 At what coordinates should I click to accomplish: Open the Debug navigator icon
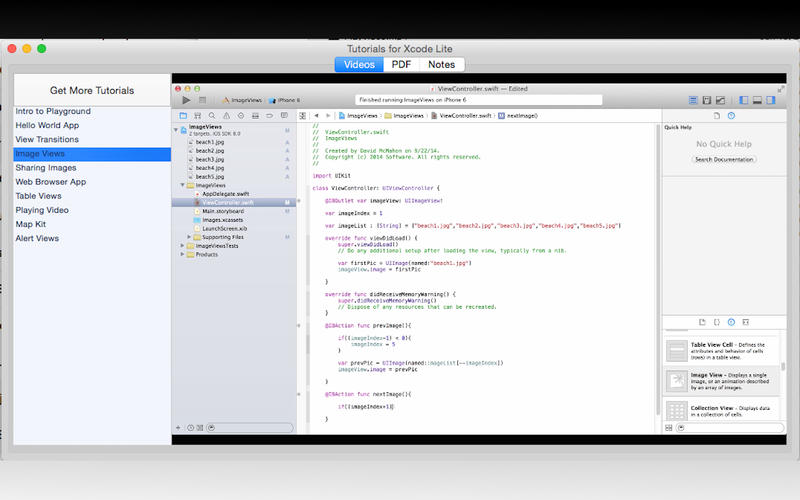point(255,116)
